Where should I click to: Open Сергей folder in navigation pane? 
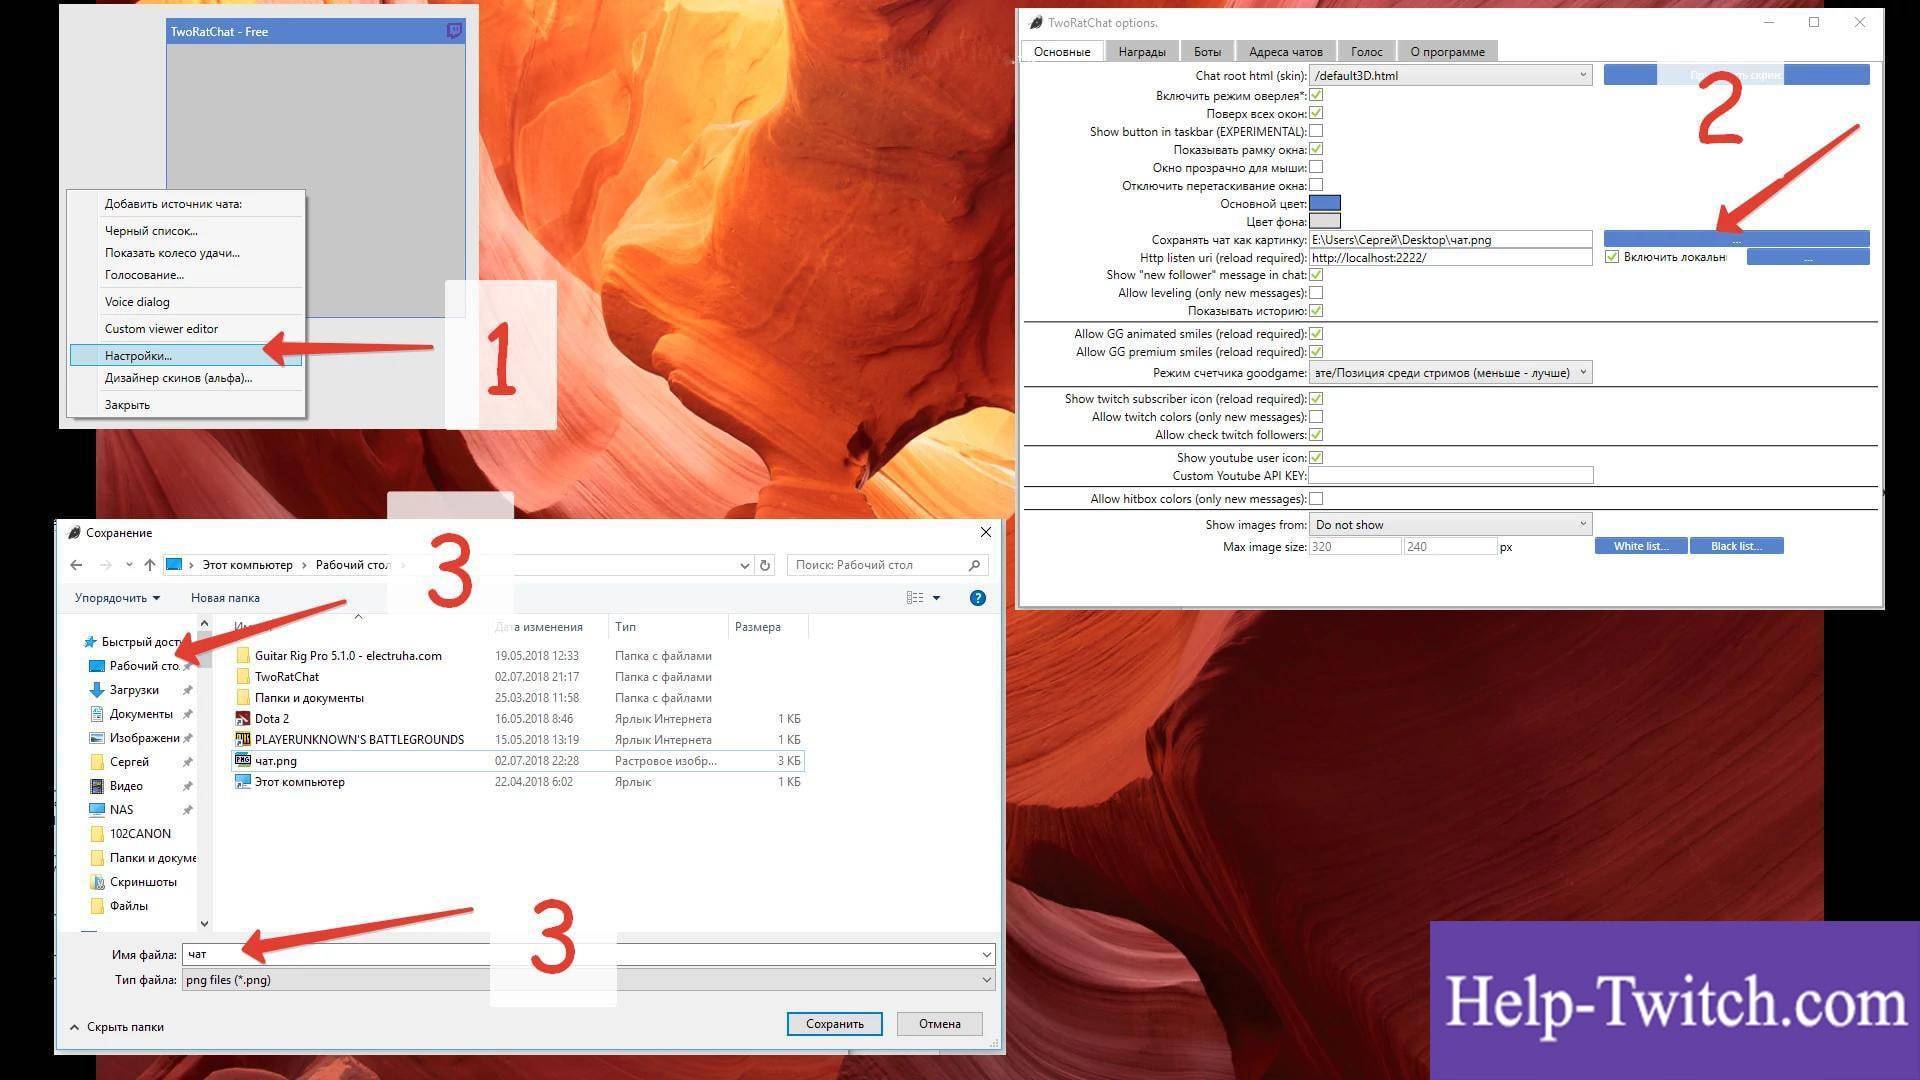tap(129, 762)
